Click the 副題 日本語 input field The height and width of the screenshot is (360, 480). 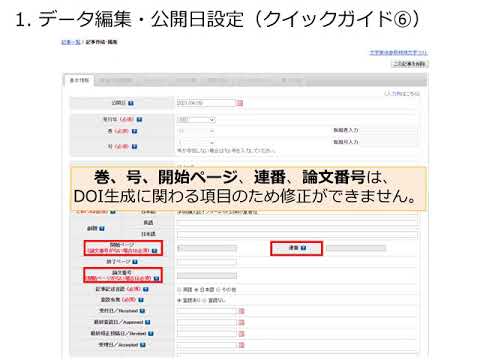pyautogui.click(x=297, y=235)
